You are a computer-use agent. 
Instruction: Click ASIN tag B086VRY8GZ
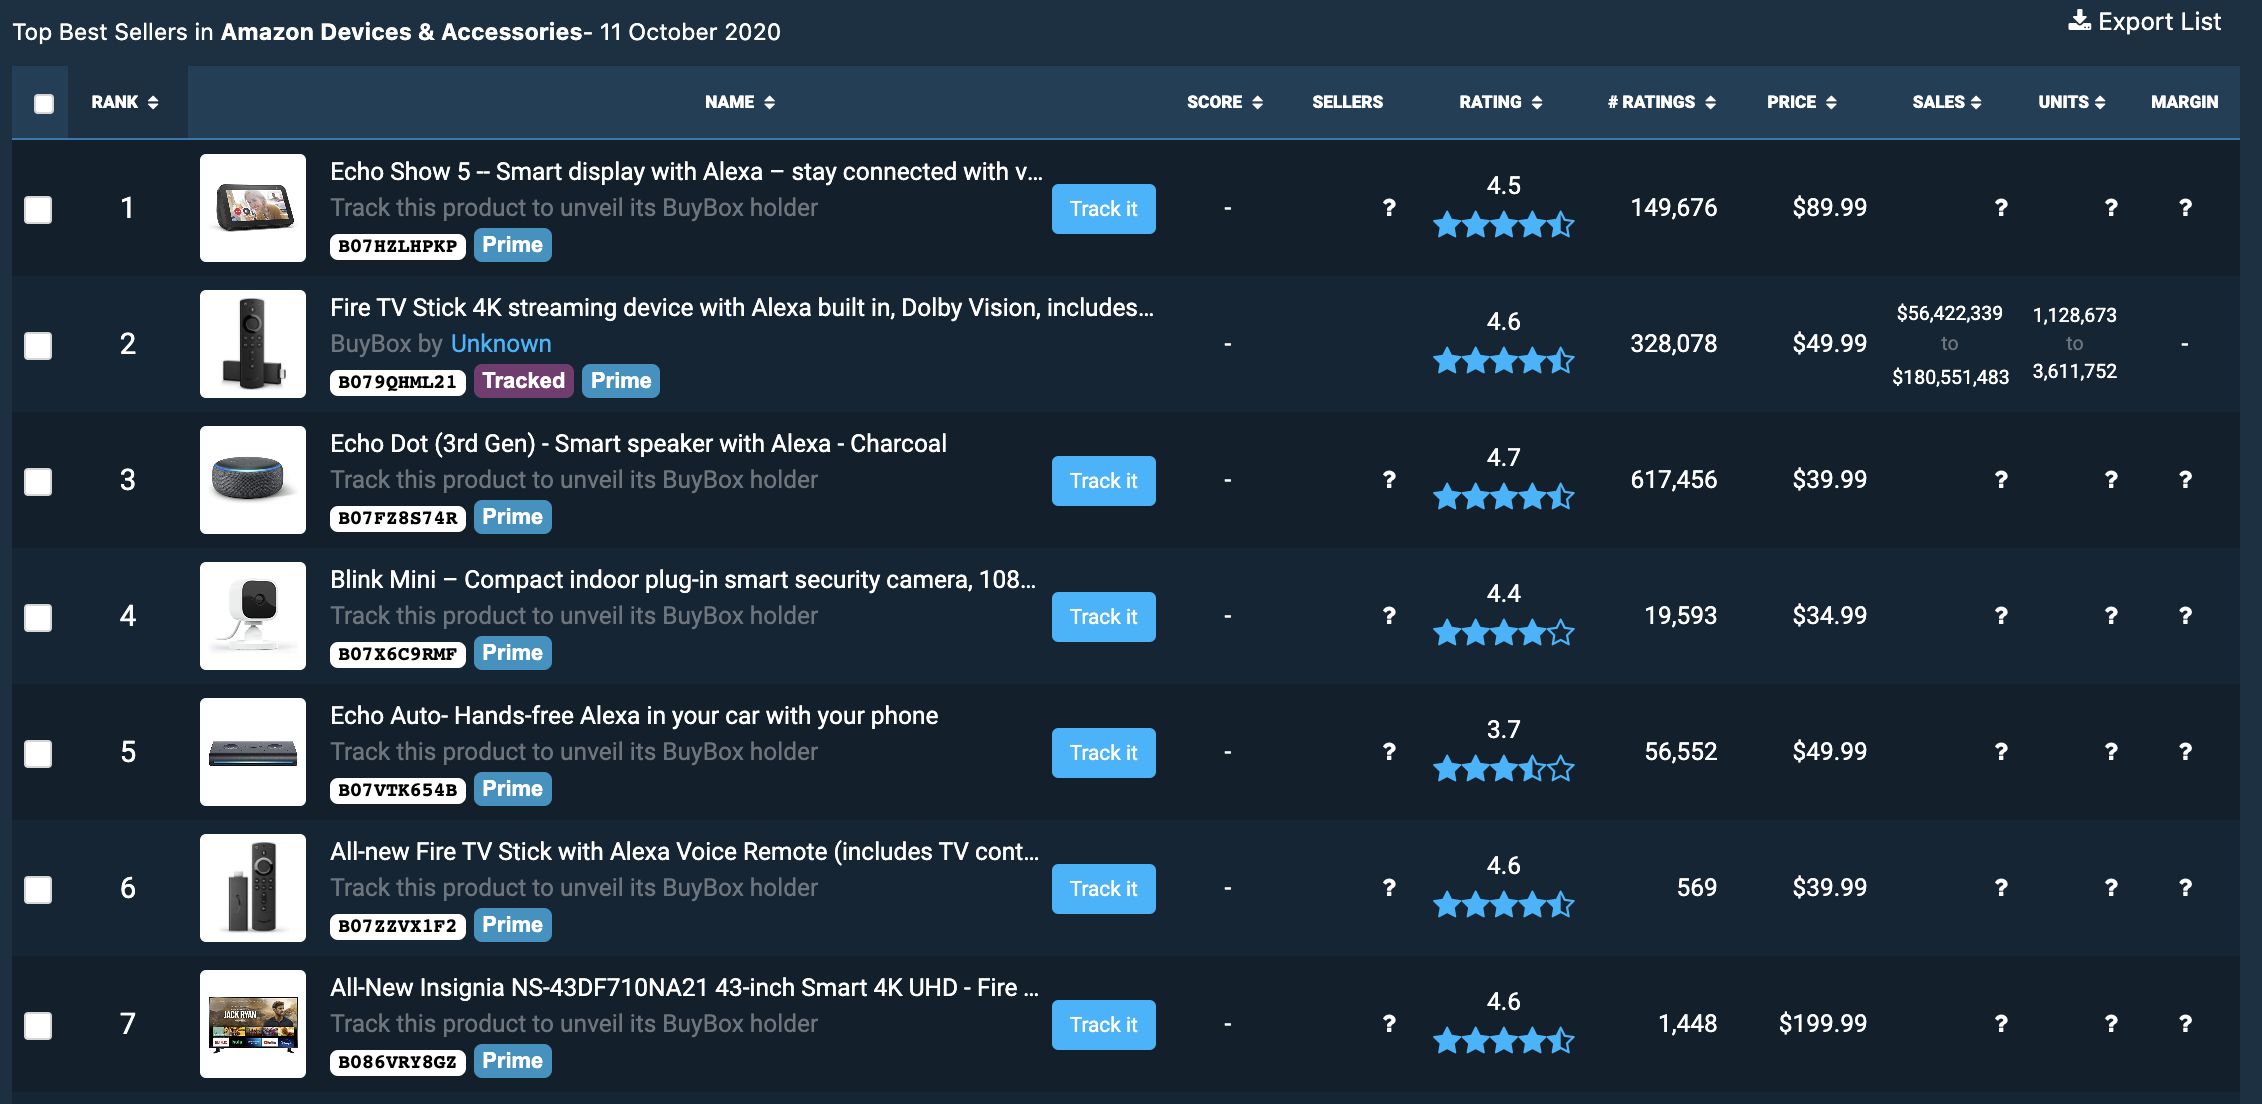[398, 1062]
